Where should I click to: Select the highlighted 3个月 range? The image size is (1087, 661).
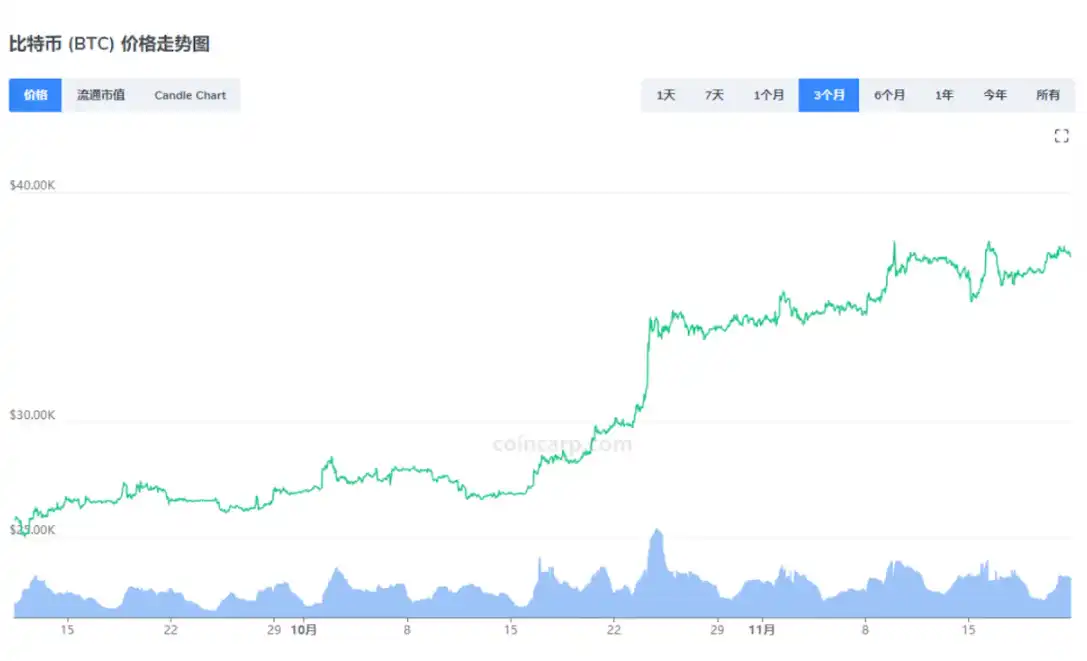pos(829,95)
